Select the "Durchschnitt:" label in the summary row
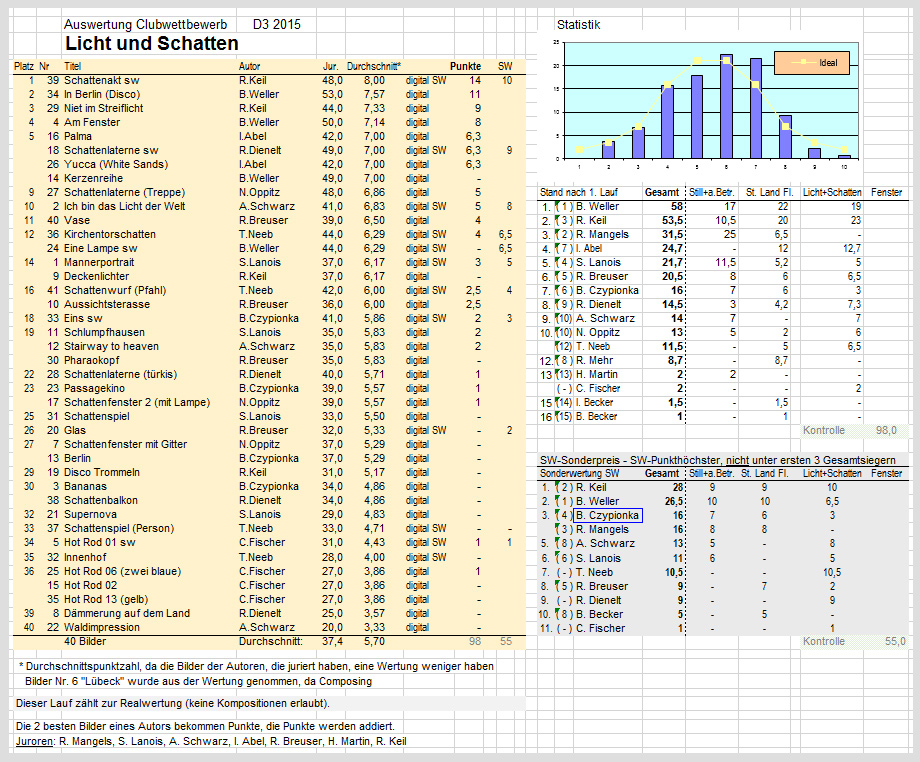920x762 pixels. (270, 642)
